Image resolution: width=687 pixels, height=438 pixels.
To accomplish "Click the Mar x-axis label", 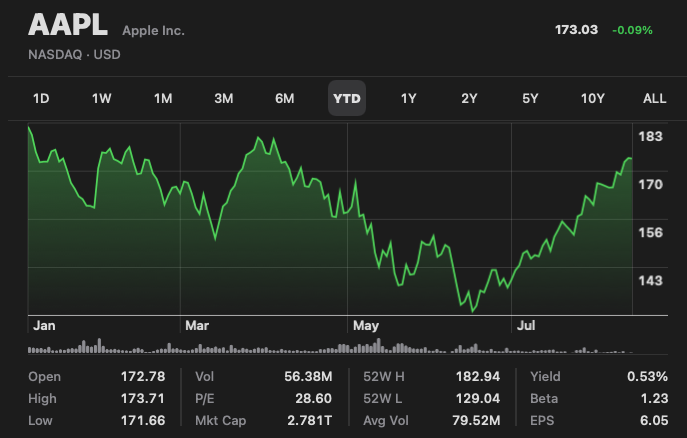I will pyautogui.click(x=197, y=326).
